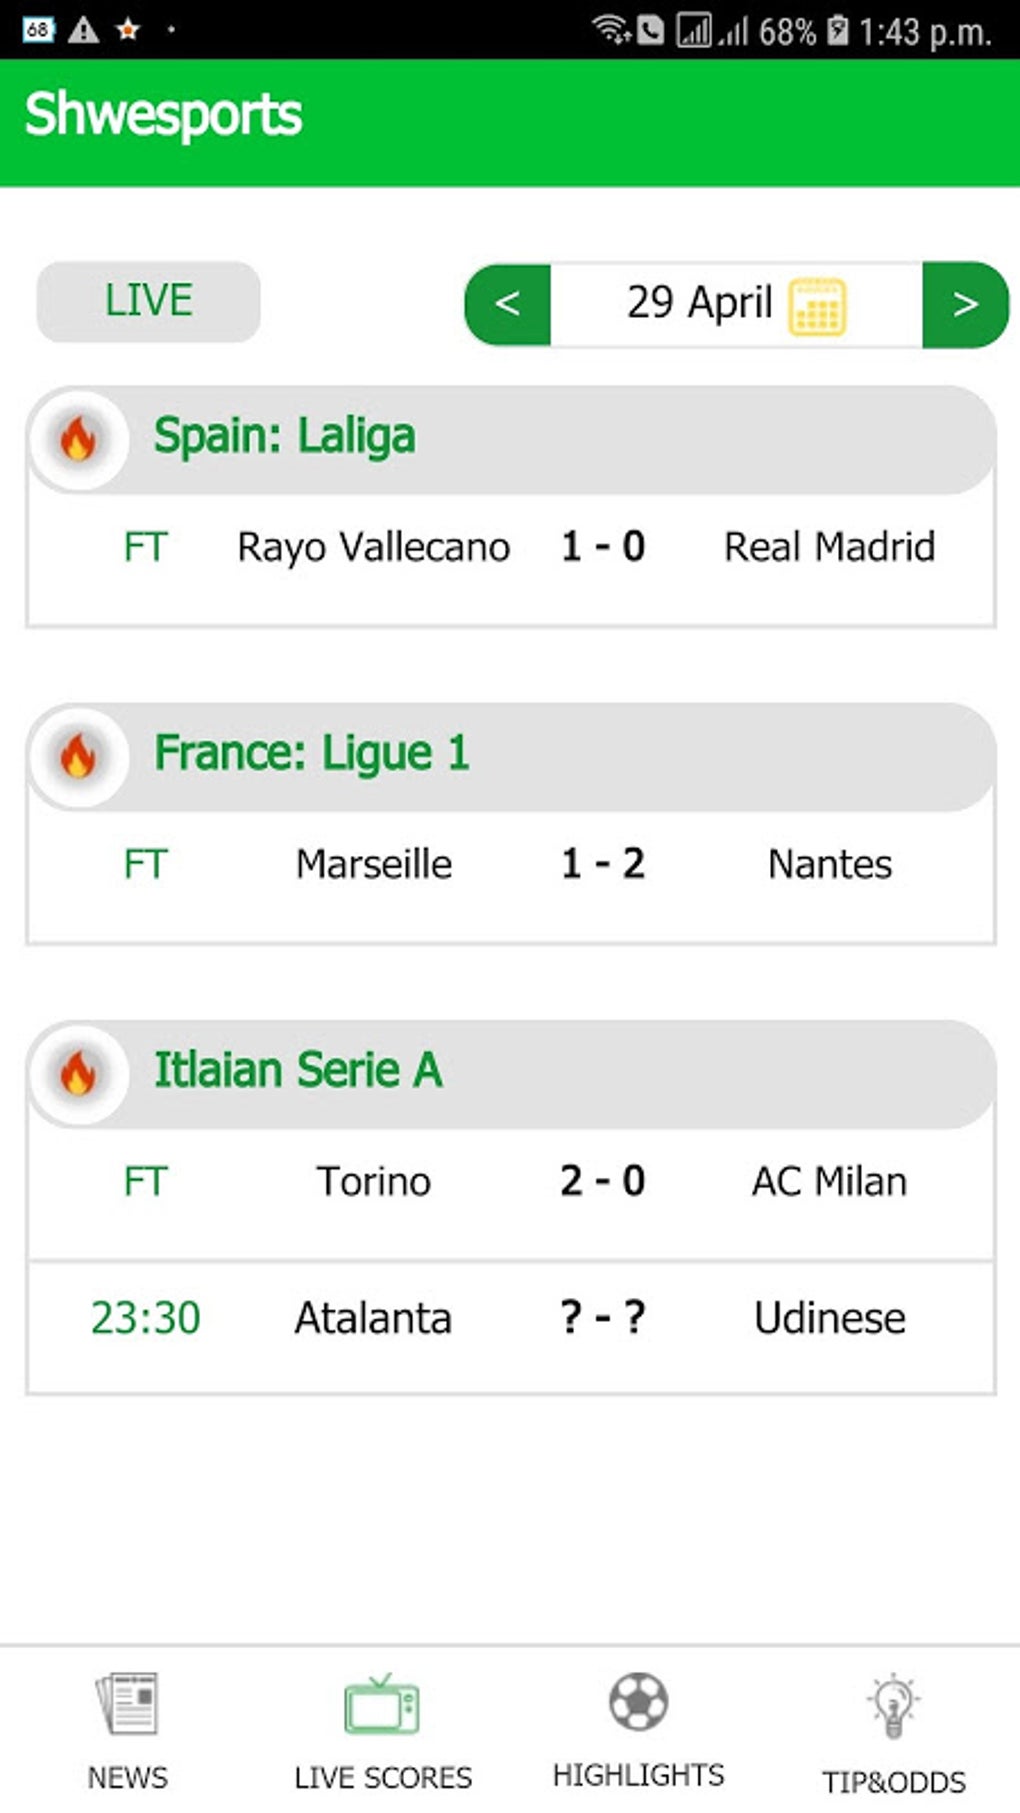Tap the calendar icon beside 29 April
This screenshot has height=1813, width=1020.
point(817,306)
